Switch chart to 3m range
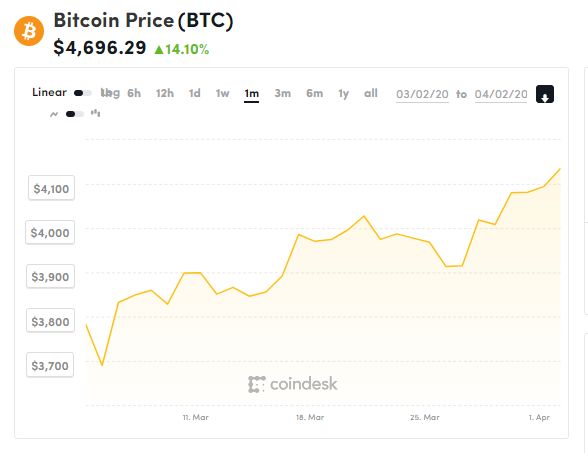Viewport: 588px width, 453px height. pyautogui.click(x=282, y=93)
